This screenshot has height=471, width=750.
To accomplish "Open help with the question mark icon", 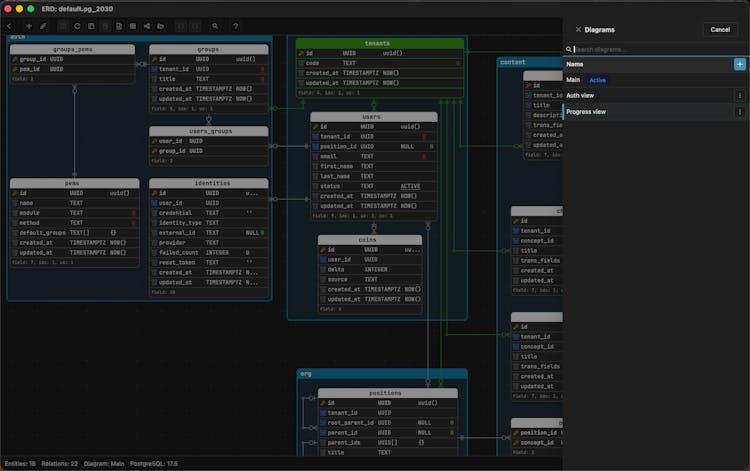I will click(235, 26).
